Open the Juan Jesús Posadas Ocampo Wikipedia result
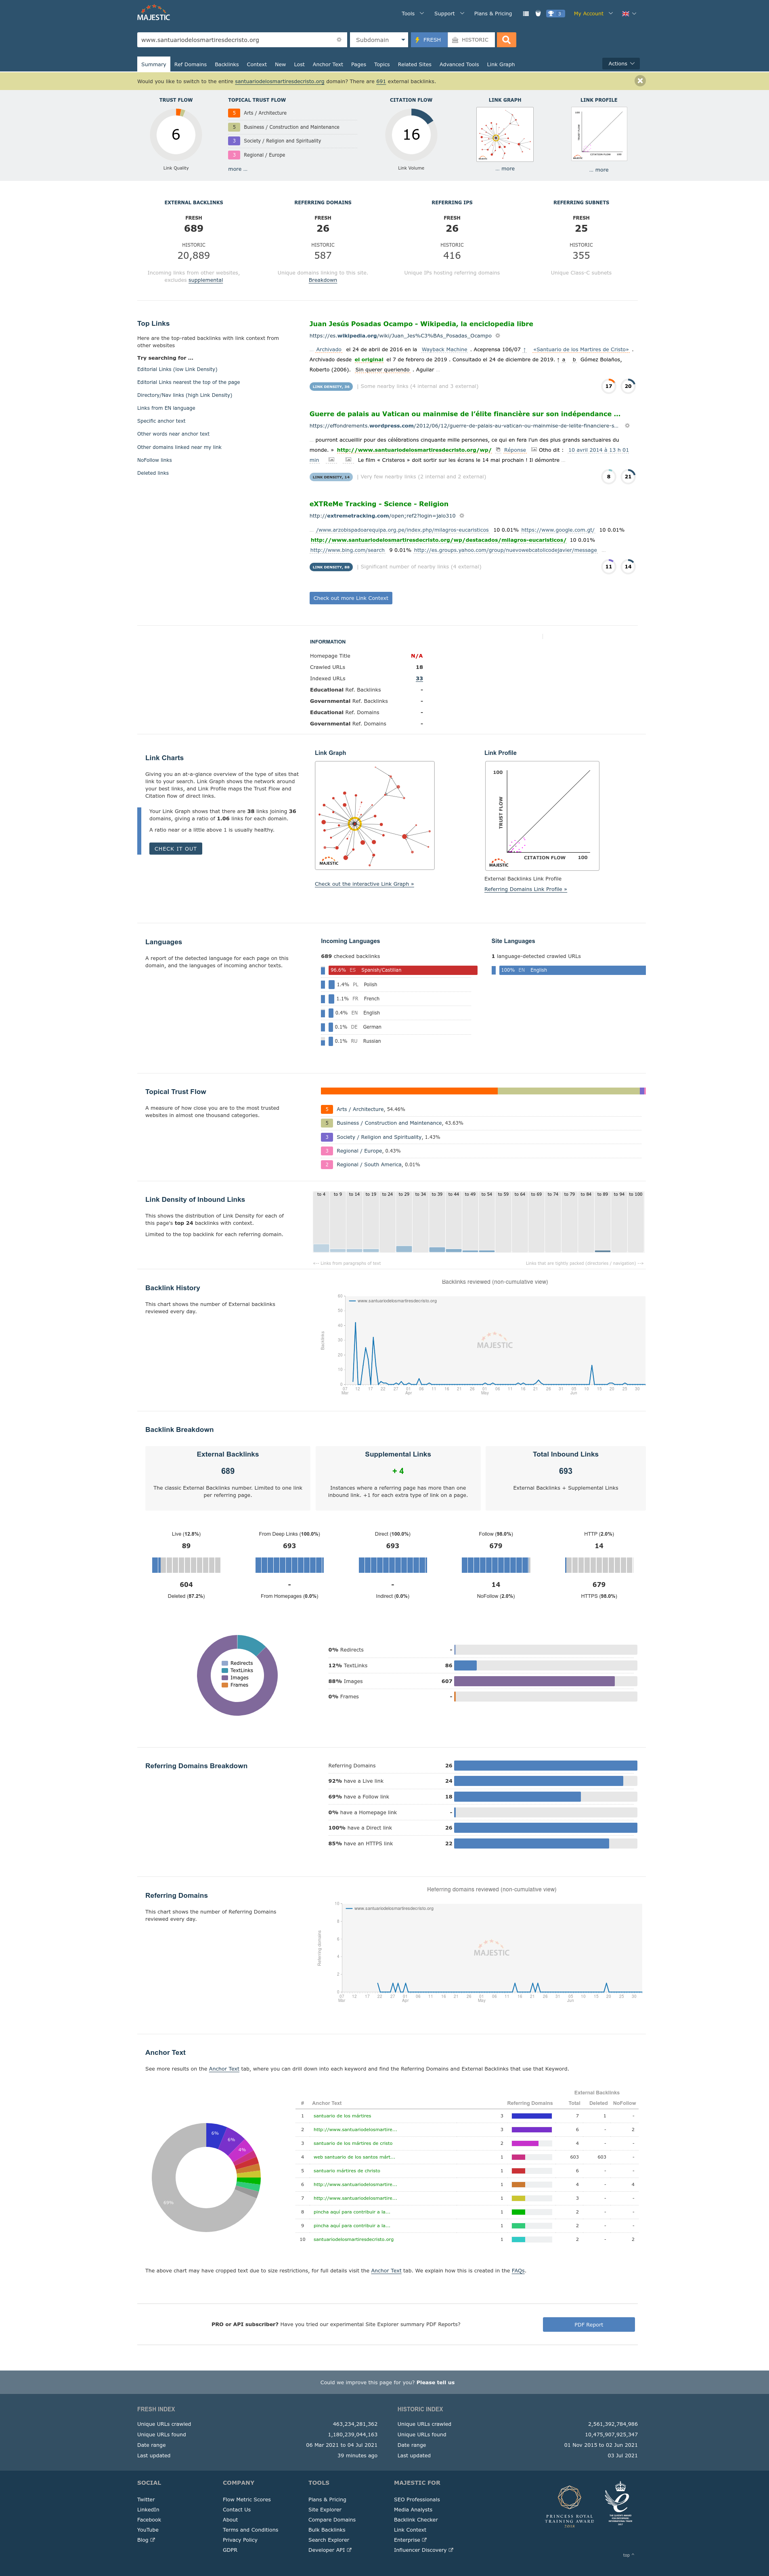This screenshot has width=769, height=2576. [x=421, y=324]
